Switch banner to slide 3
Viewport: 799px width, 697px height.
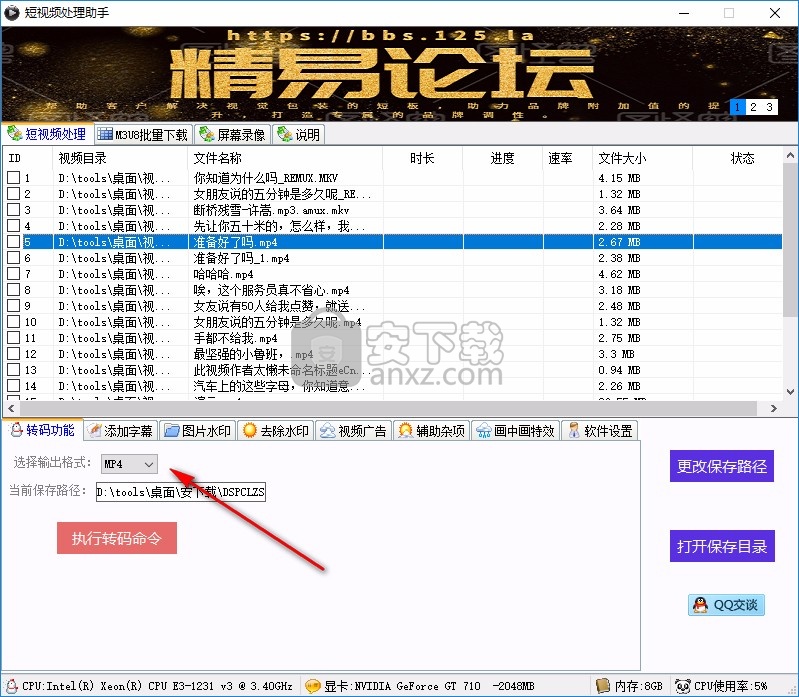pyautogui.click(x=769, y=107)
